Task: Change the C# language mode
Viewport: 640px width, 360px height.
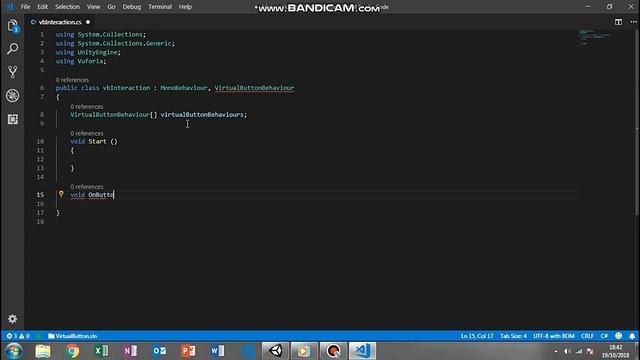Action: pyautogui.click(x=604, y=336)
